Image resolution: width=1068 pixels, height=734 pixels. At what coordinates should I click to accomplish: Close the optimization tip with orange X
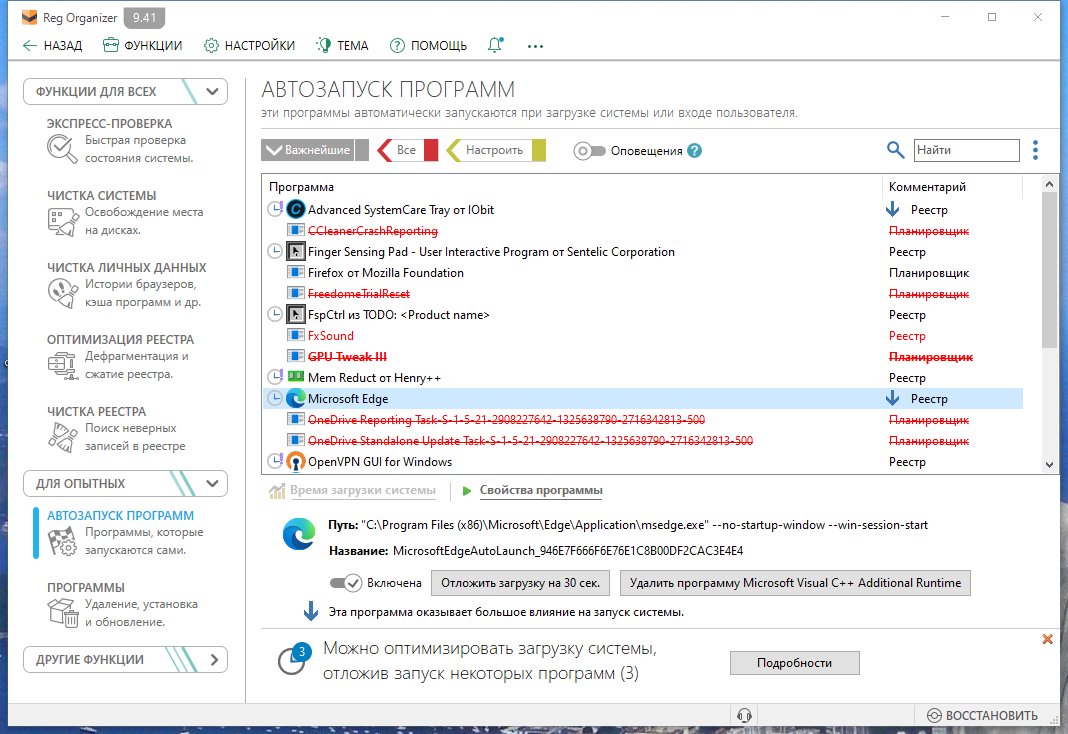1048,639
